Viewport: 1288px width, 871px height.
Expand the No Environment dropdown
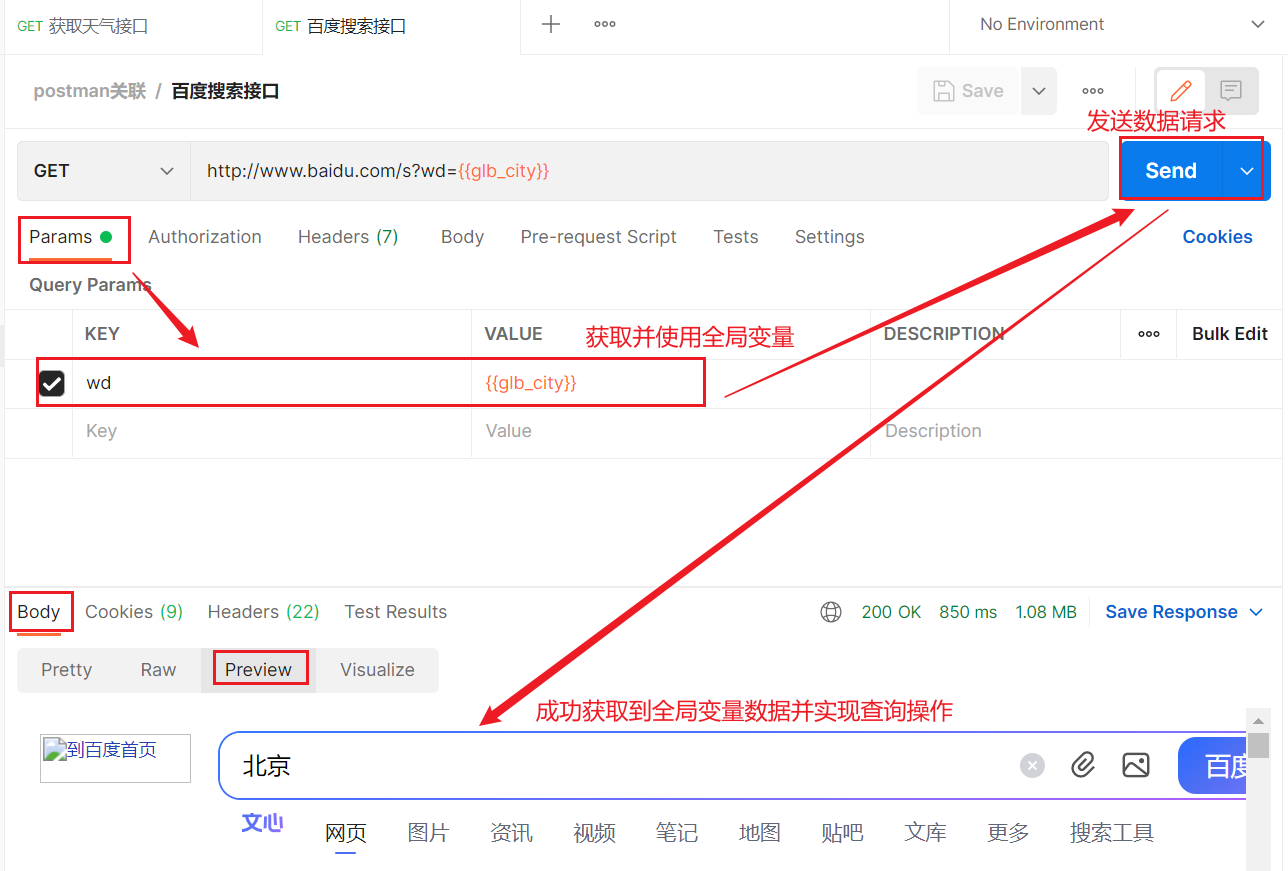tap(1120, 24)
